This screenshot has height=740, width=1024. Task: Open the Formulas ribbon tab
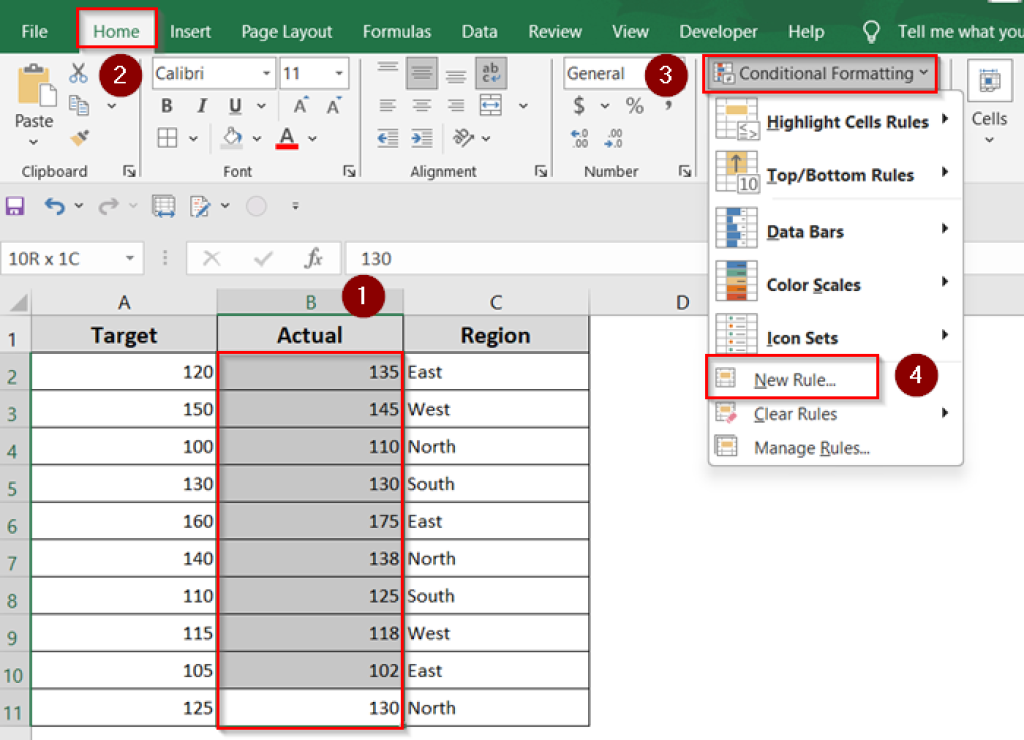(x=397, y=31)
